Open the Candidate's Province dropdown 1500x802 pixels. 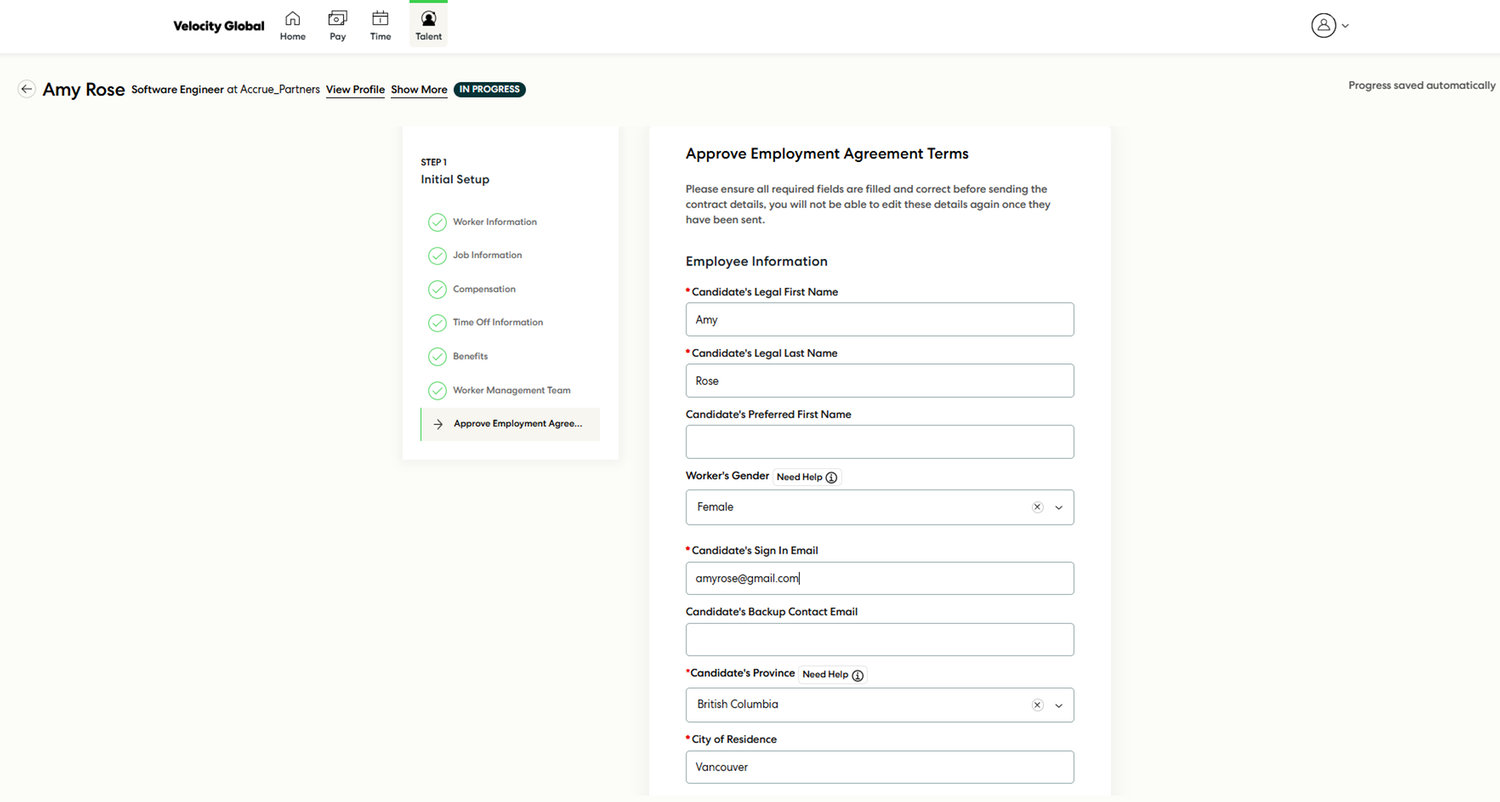pos(1058,705)
